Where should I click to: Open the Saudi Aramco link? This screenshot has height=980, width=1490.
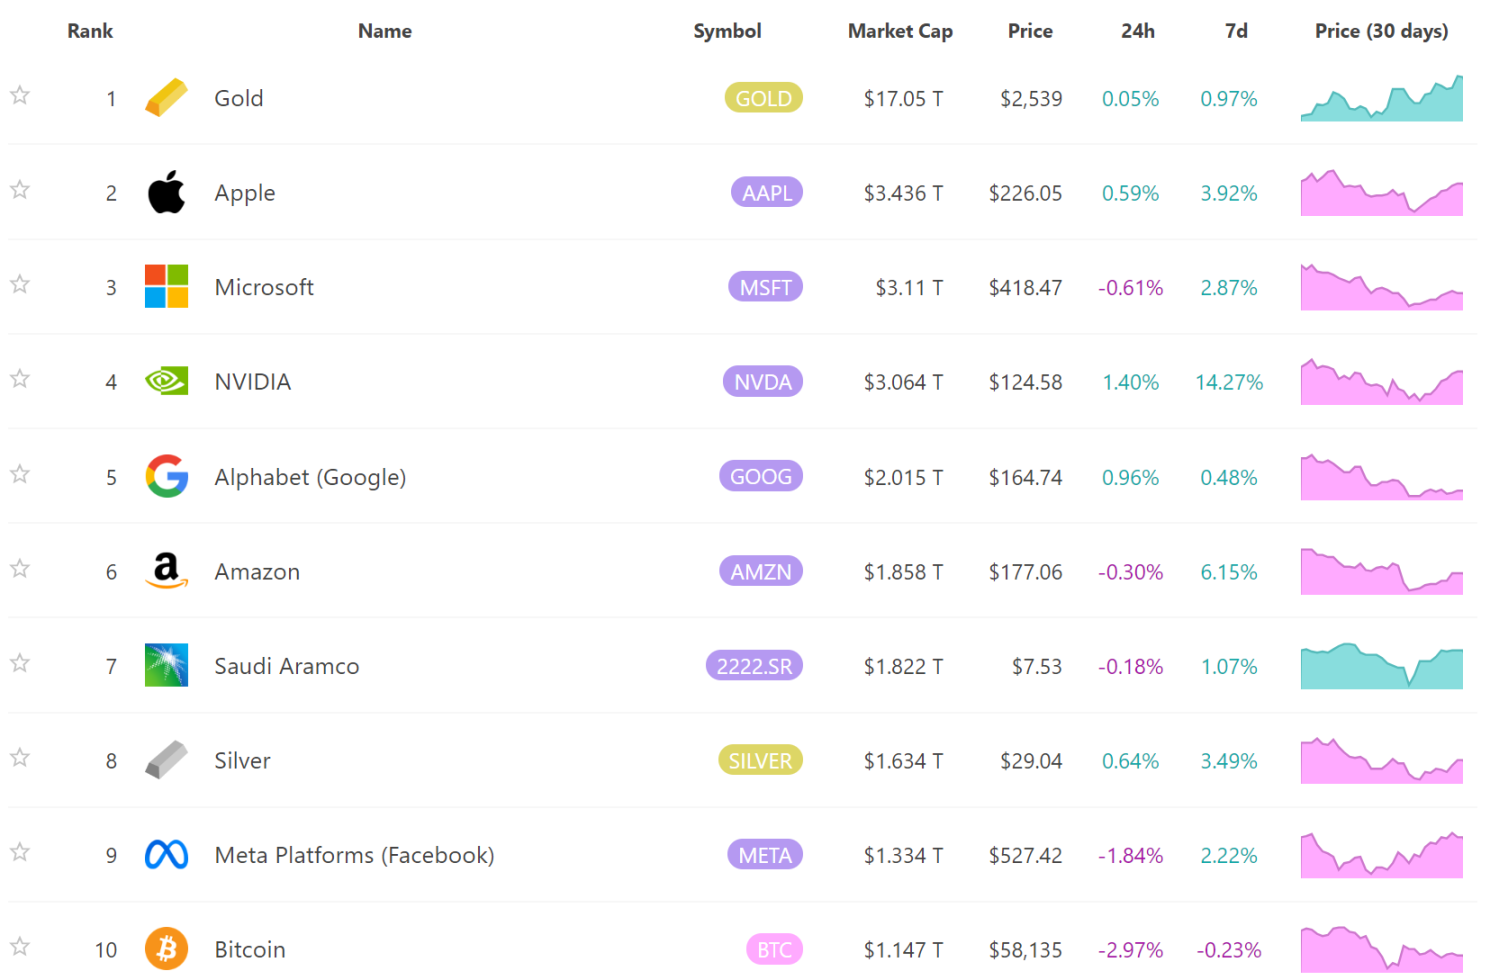287,666
